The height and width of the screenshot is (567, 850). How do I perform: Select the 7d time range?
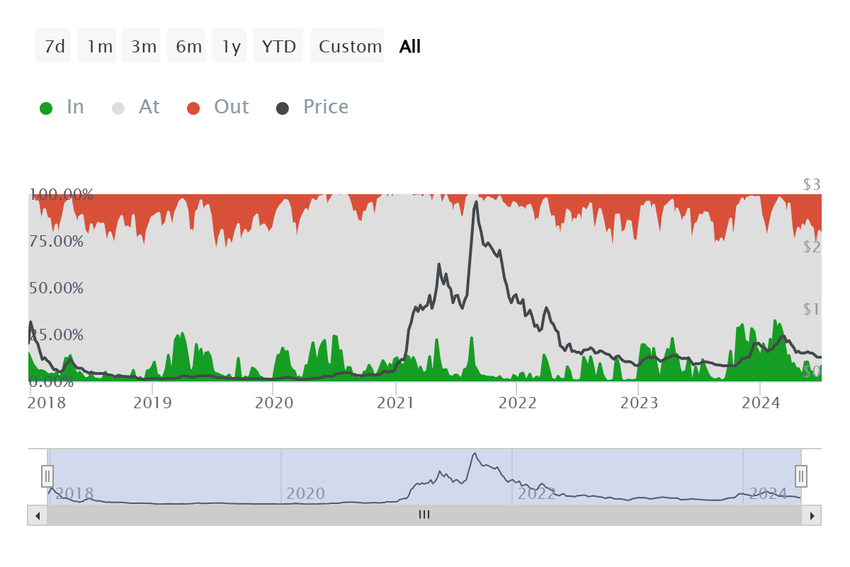point(54,46)
